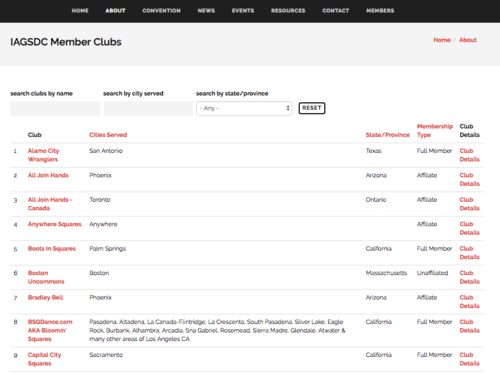Focus the search by city served field
Screen dimensions: 500x374
[148, 108]
